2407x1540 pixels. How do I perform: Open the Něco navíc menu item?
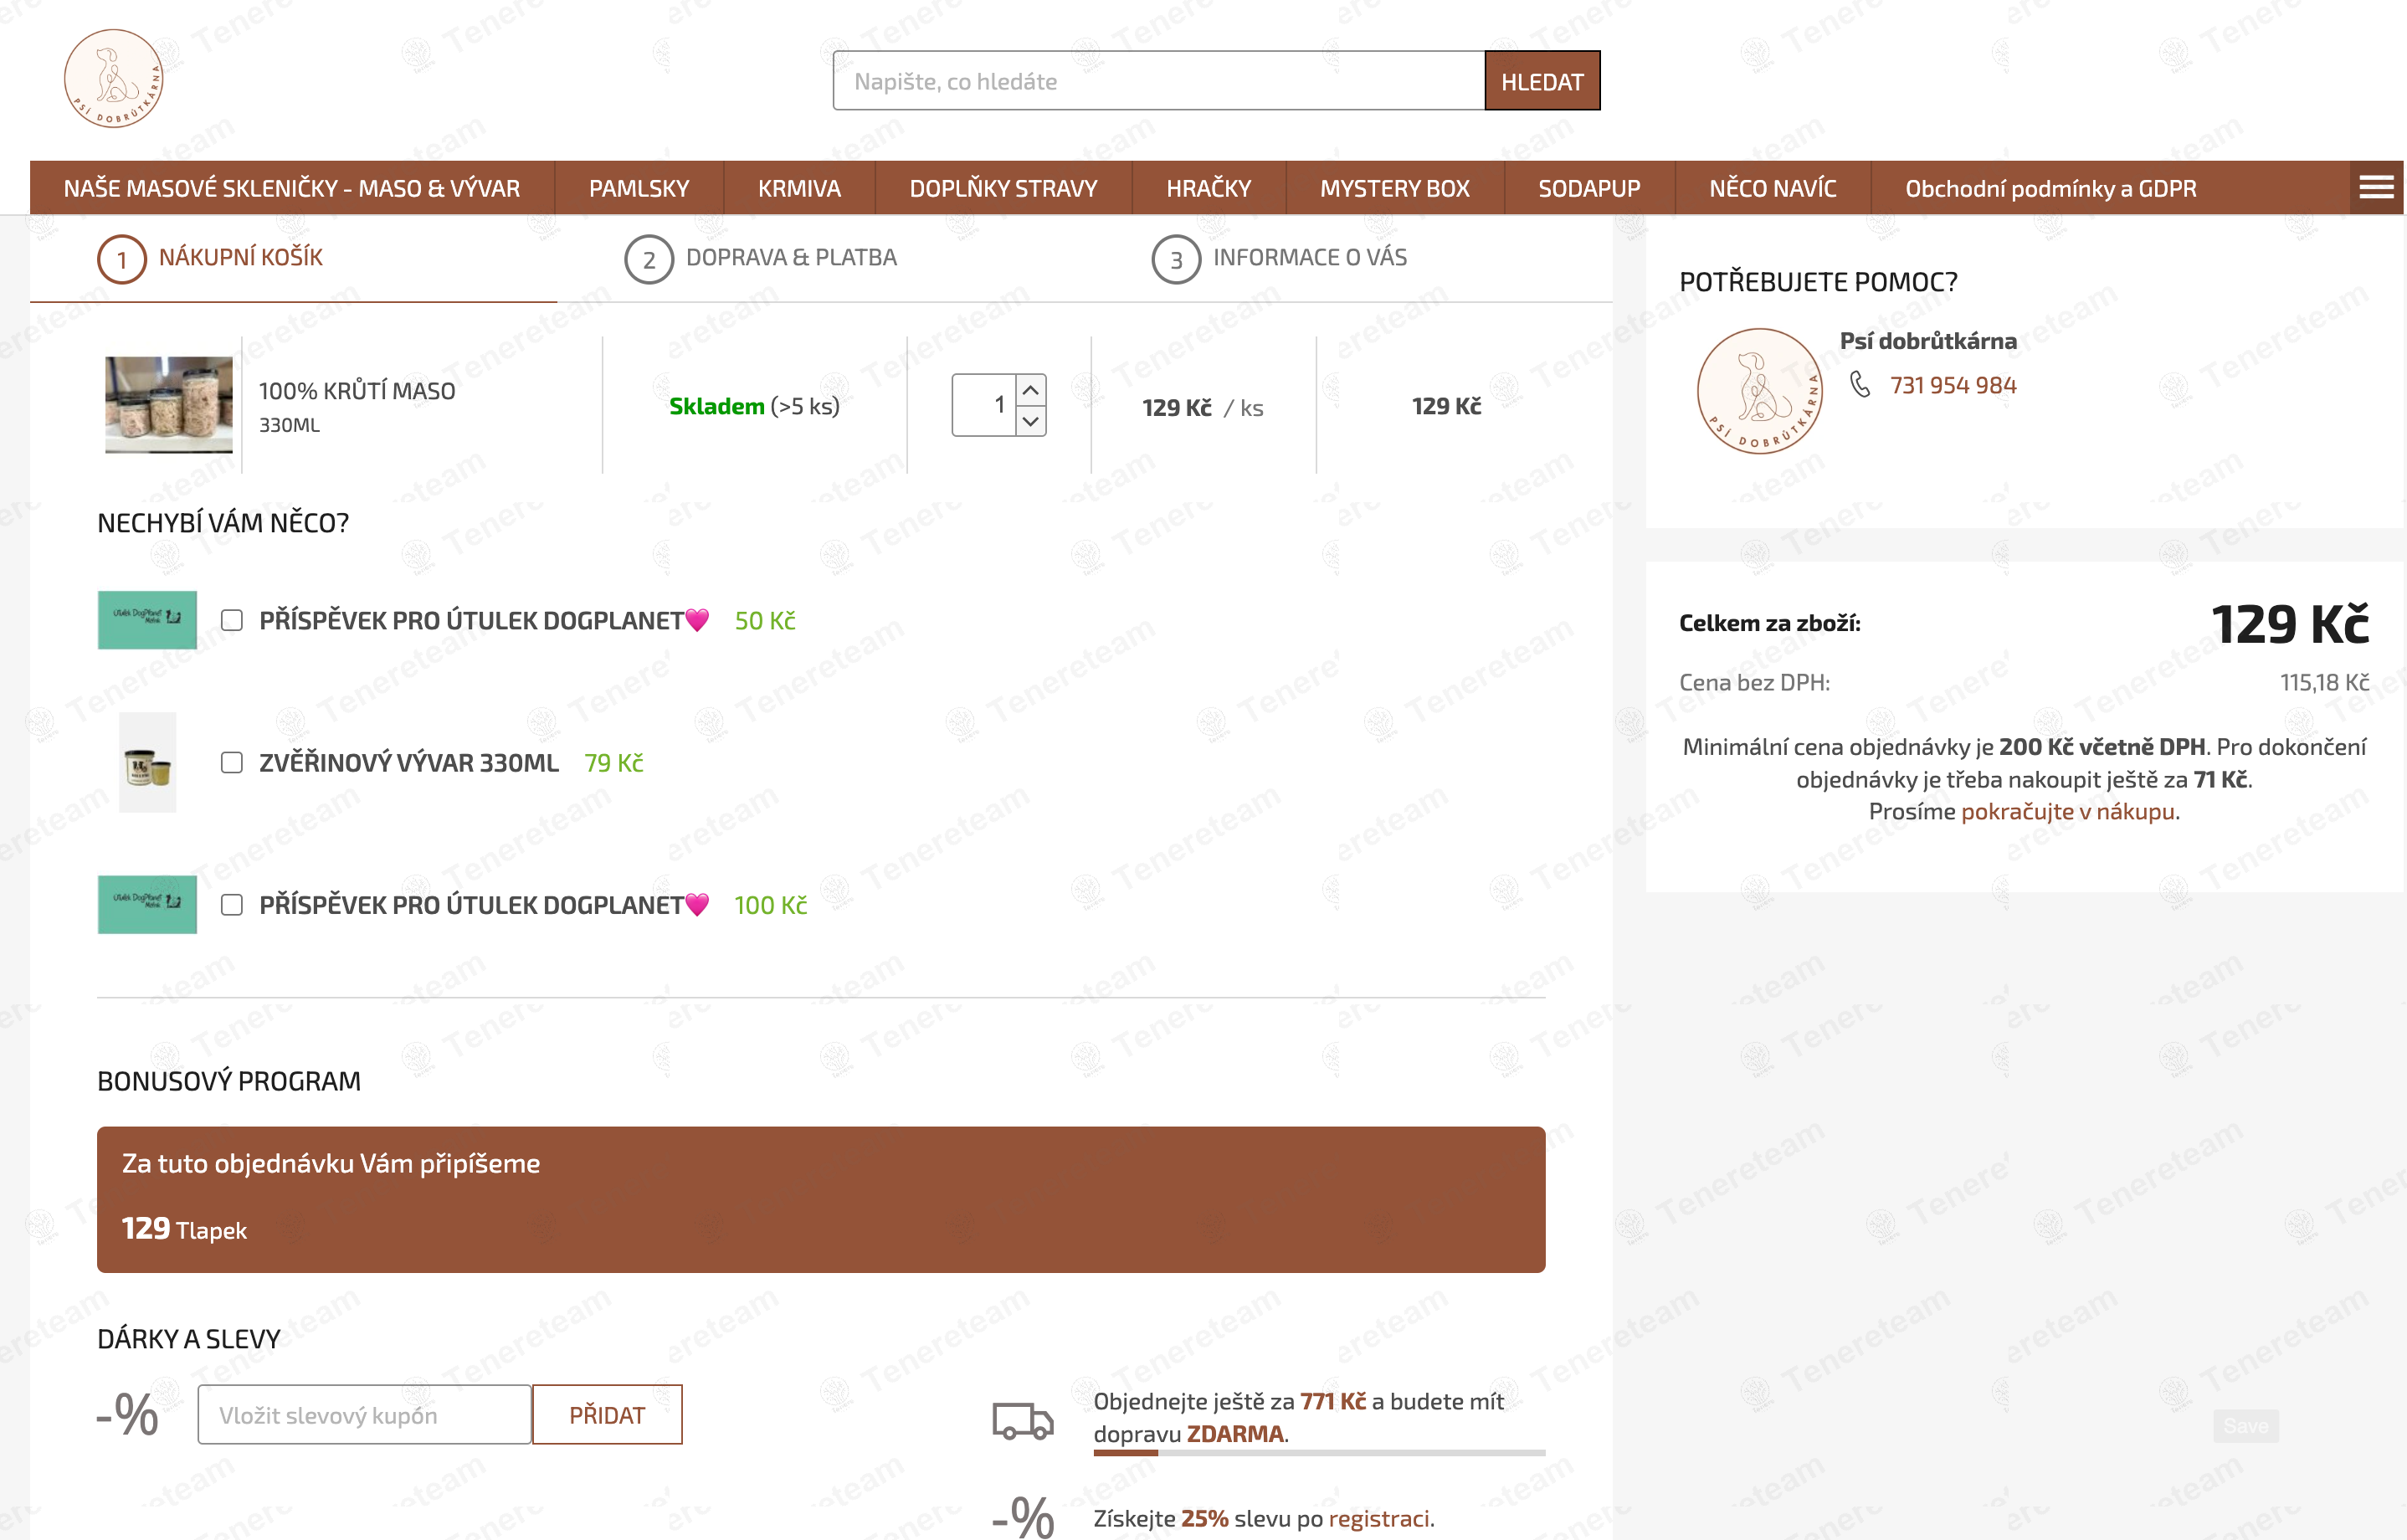click(x=1772, y=188)
